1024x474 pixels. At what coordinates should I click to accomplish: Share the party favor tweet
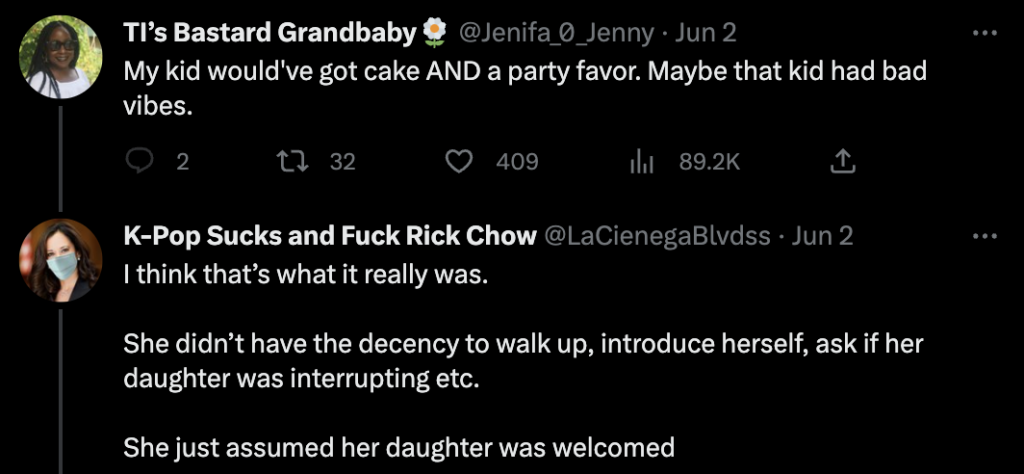[x=842, y=161]
